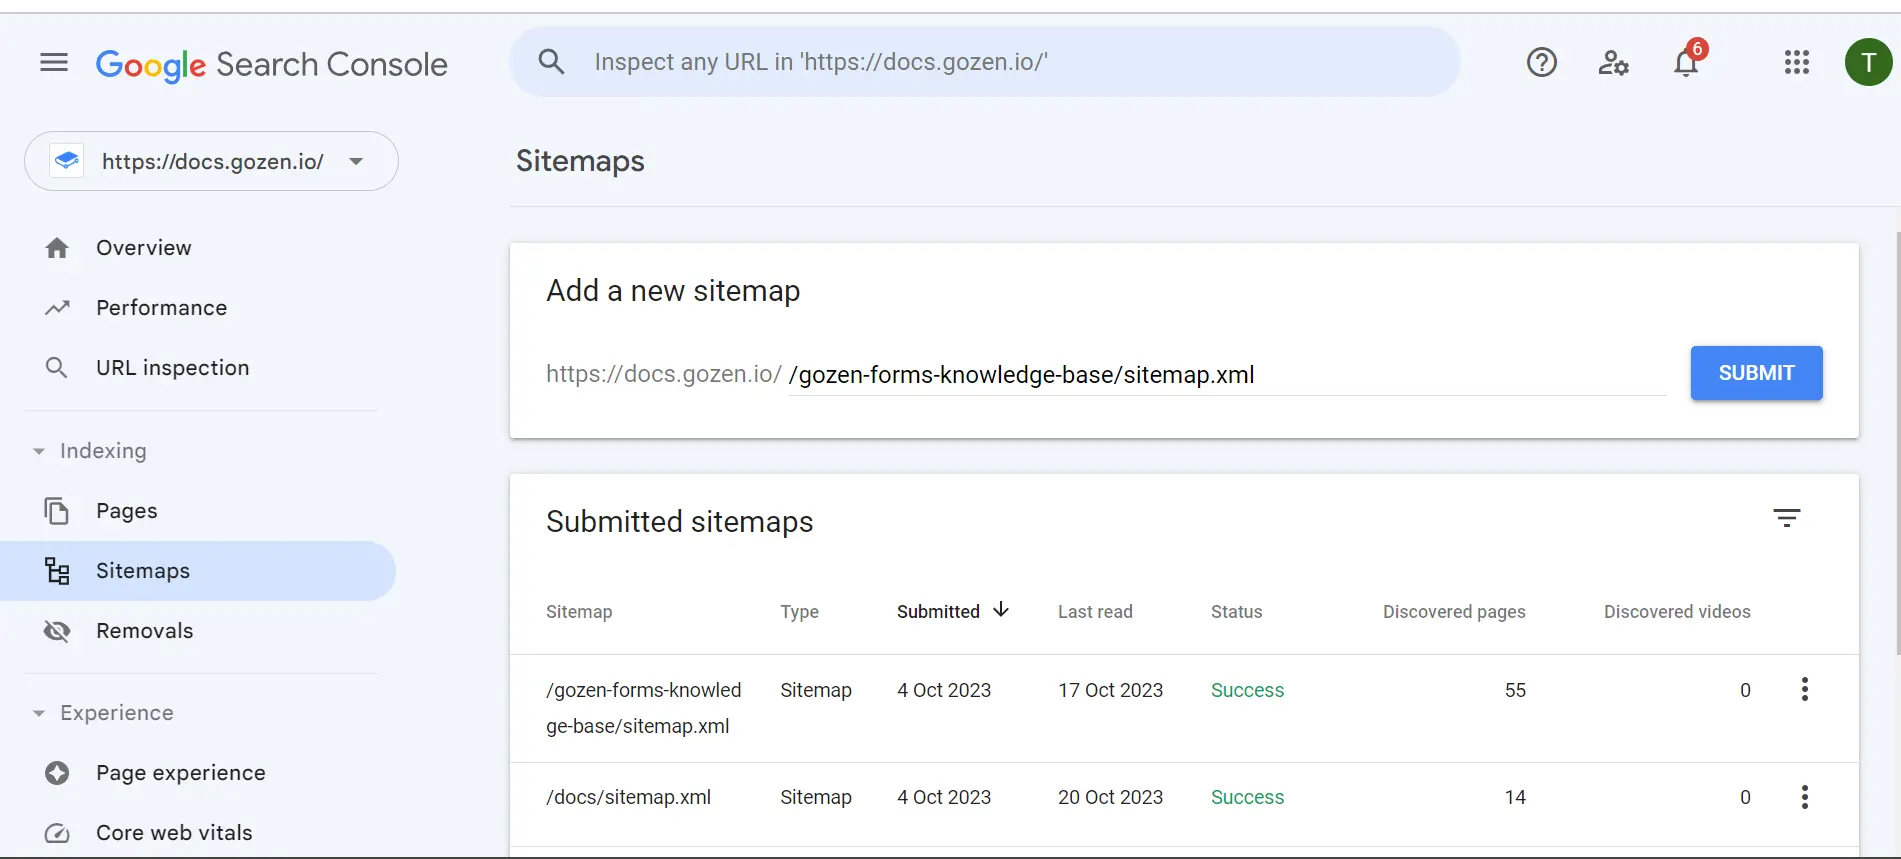The width and height of the screenshot is (1901, 859).
Task: Open more options for /docs/sitemap.xml row
Action: tap(1804, 797)
